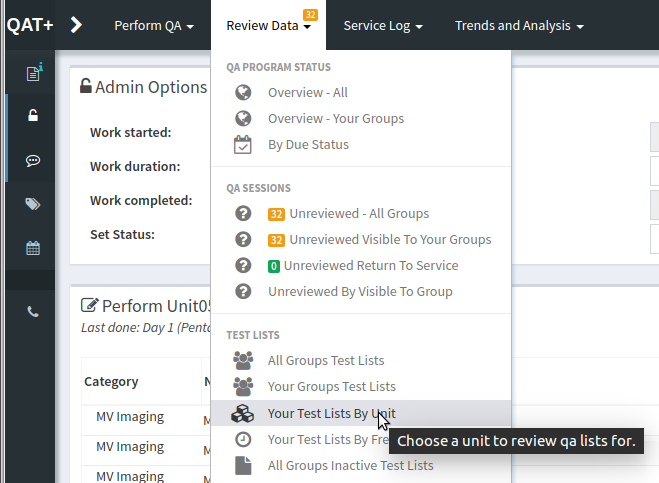Image resolution: width=659 pixels, height=483 pixels.
Task: Open Unreviewed - All Groups
Action: click(x=359, y=214)
